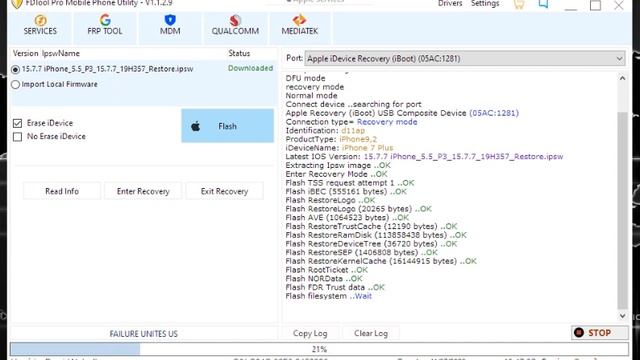
Task: Click 'Flash RestoreKernelCache' log line
Action: [x=381, y=261]
